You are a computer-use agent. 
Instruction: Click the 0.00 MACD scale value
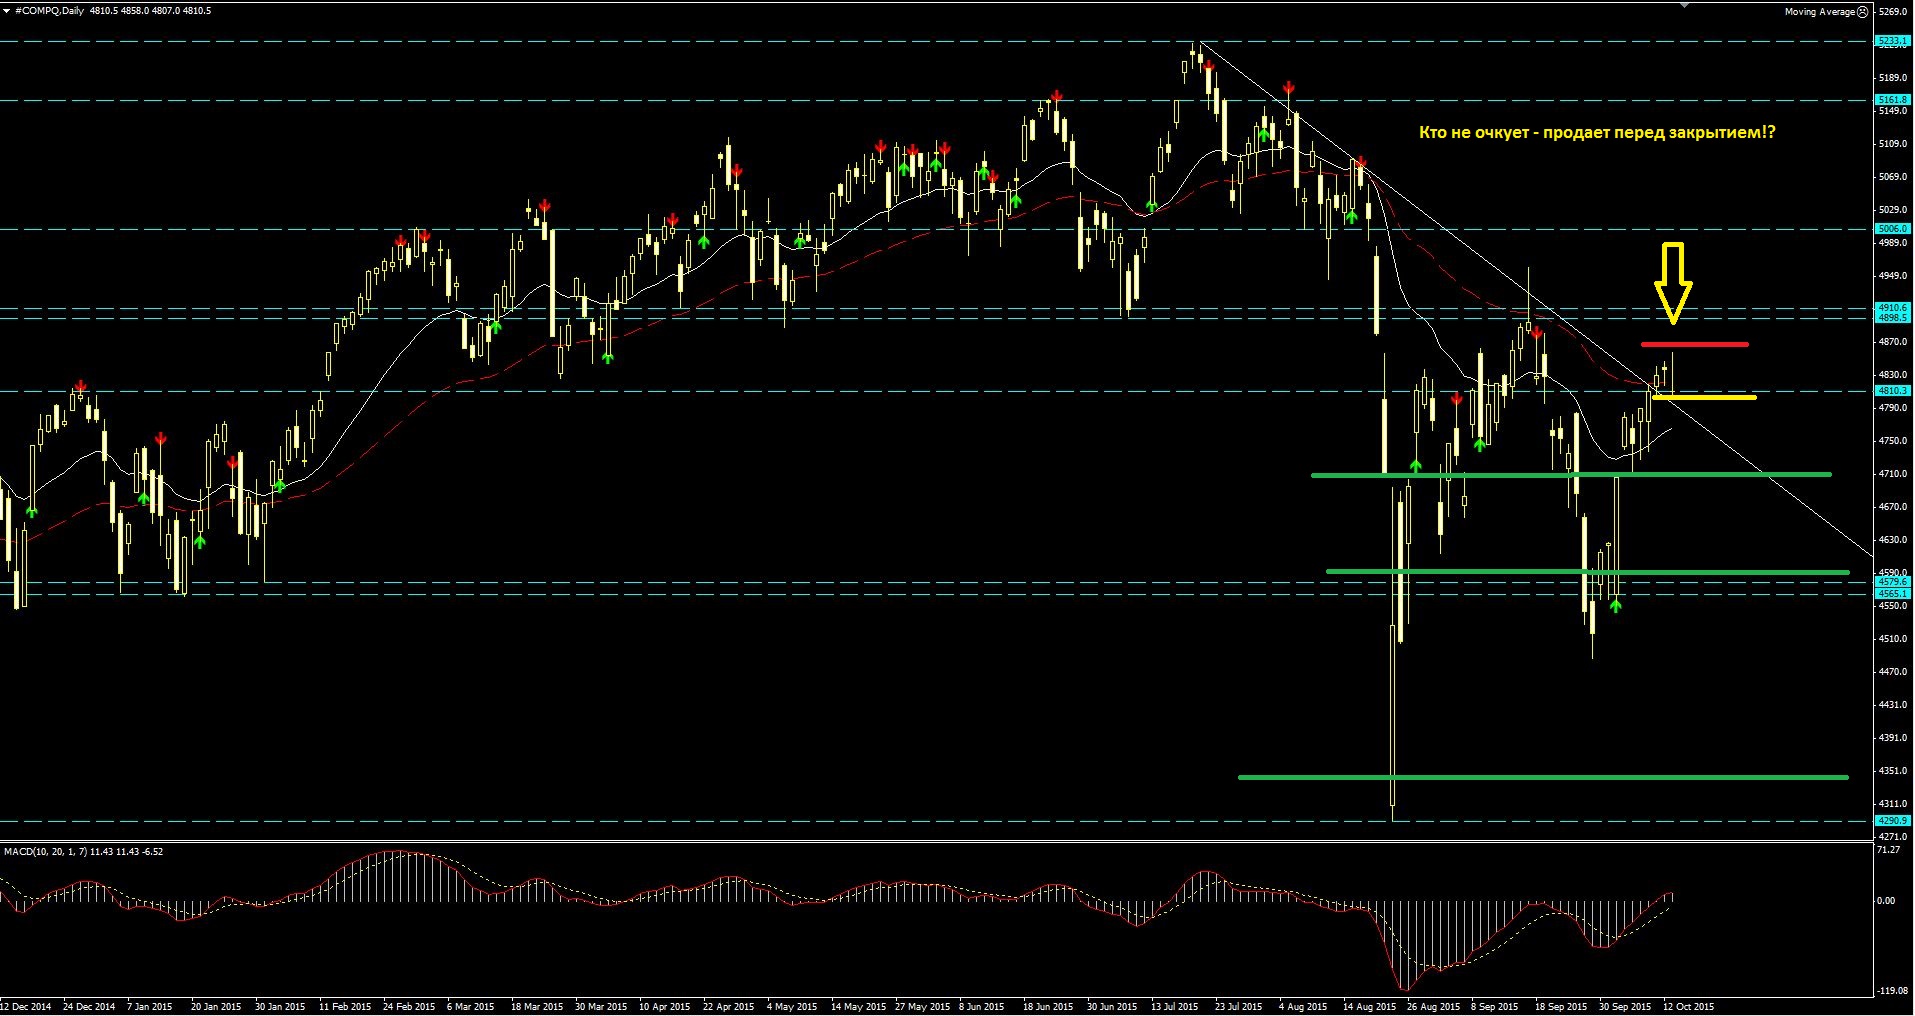pos(1886,900)
